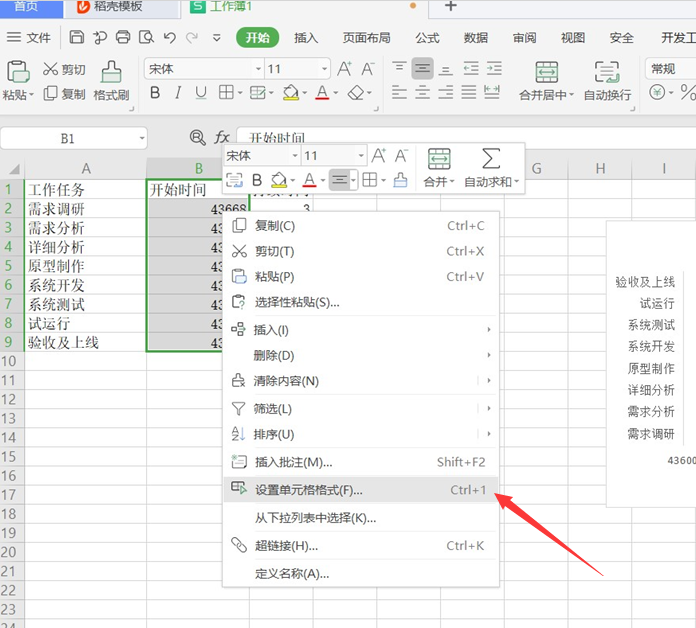696x628 pixels.
Task: Click the Redo arrow icon
Action: (192, 37)
